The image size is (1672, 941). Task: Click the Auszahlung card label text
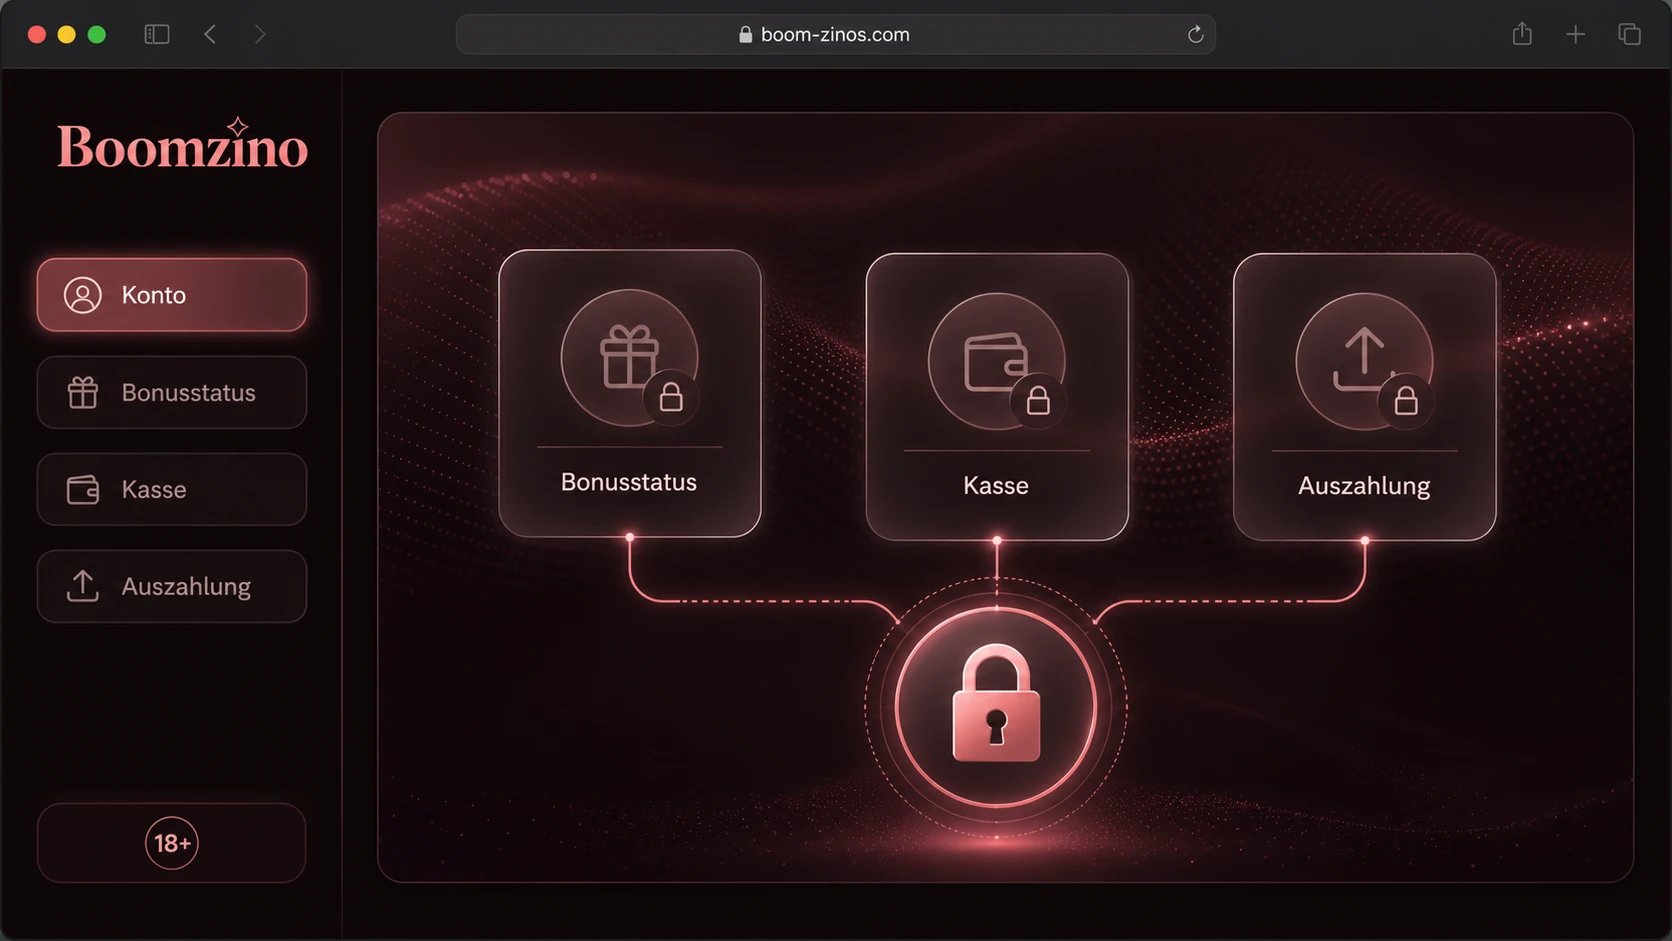[x=1364, y=486]
